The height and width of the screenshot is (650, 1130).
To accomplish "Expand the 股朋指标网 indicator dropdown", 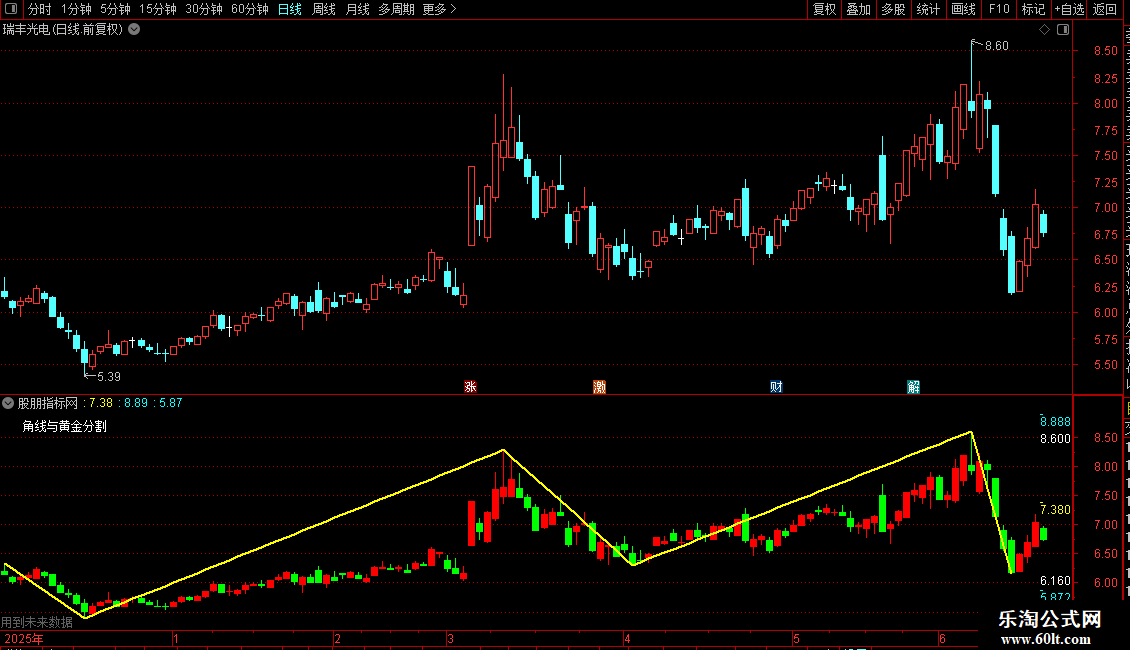I will [x=8, y=403].
